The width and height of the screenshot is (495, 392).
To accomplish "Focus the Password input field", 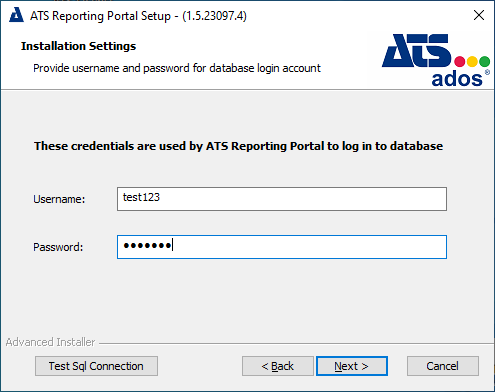I will click(x=282, y=247).
